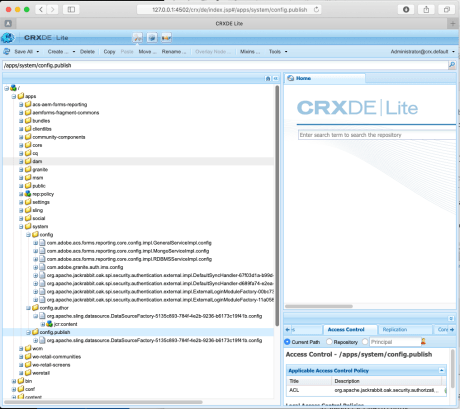Open the Create dropdown arrow
The image size is (460, 409).
point(74,52)
